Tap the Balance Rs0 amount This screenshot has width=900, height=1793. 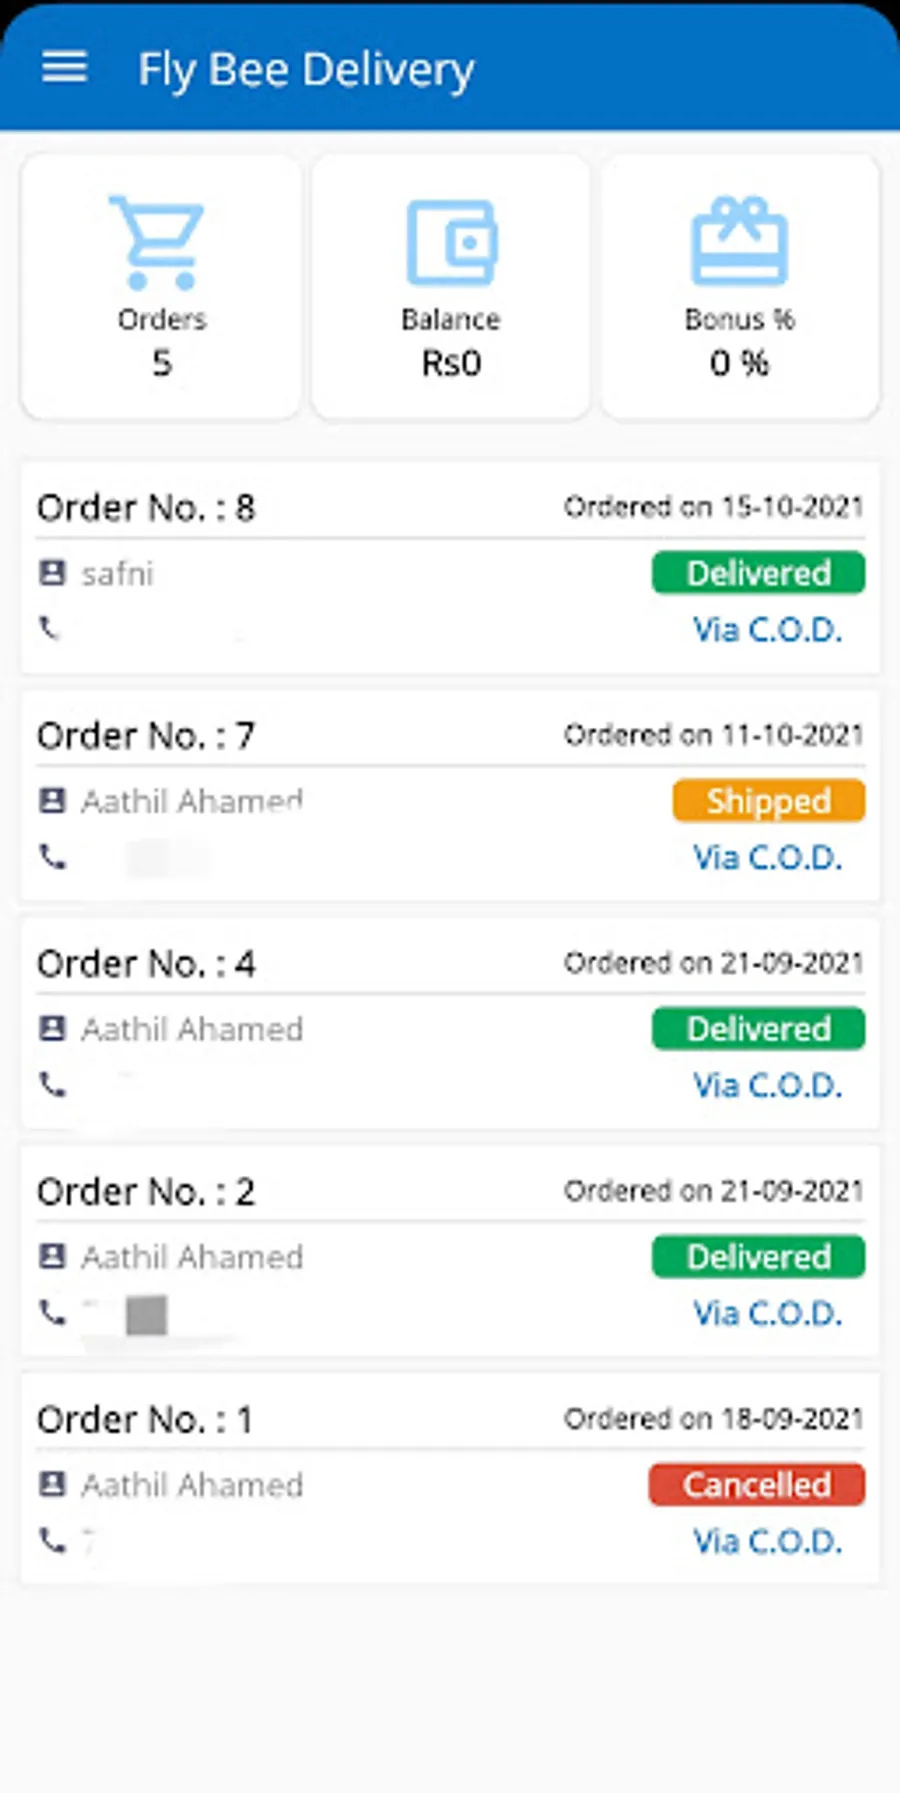click(x=451, y=363)
